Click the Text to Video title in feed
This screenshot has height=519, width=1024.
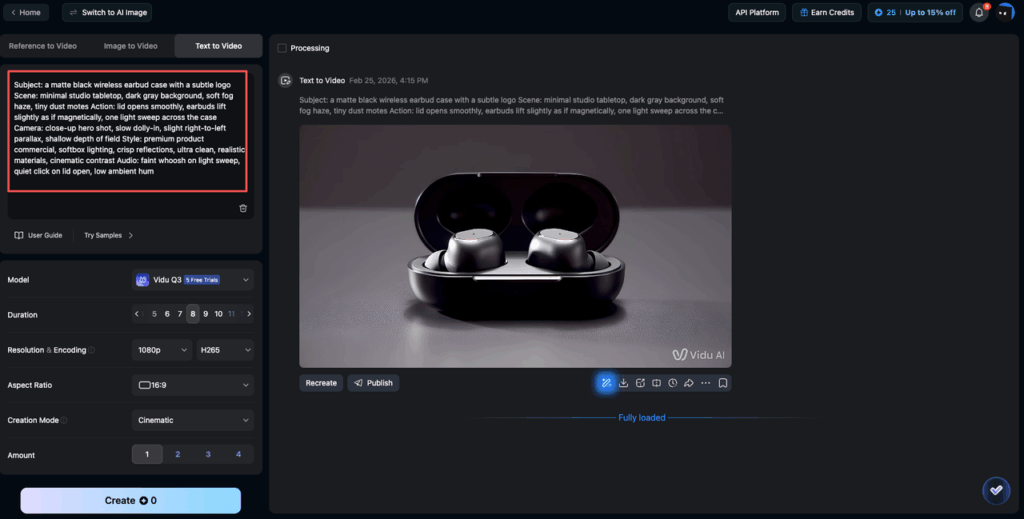[x=322, y=80]
